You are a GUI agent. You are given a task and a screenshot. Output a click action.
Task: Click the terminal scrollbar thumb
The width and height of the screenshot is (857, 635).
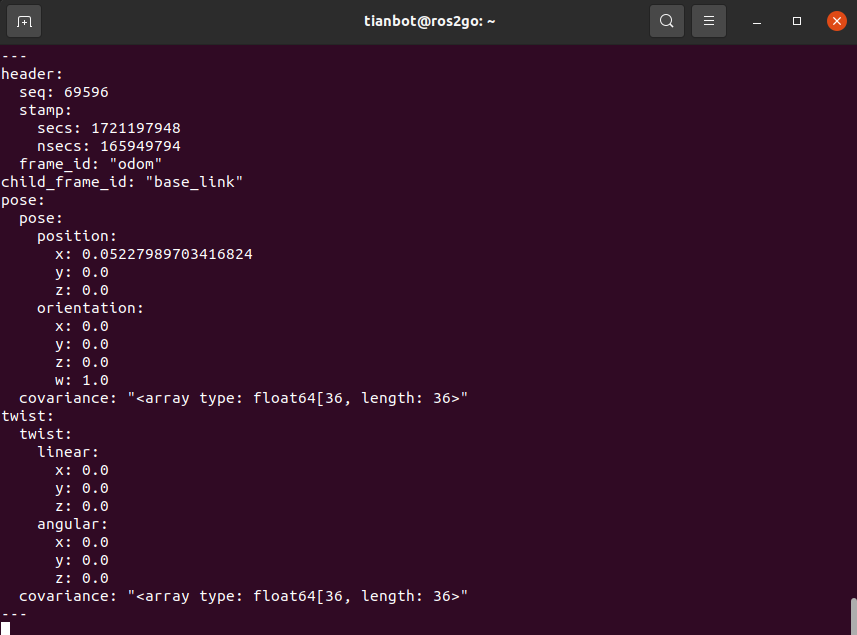853,615
